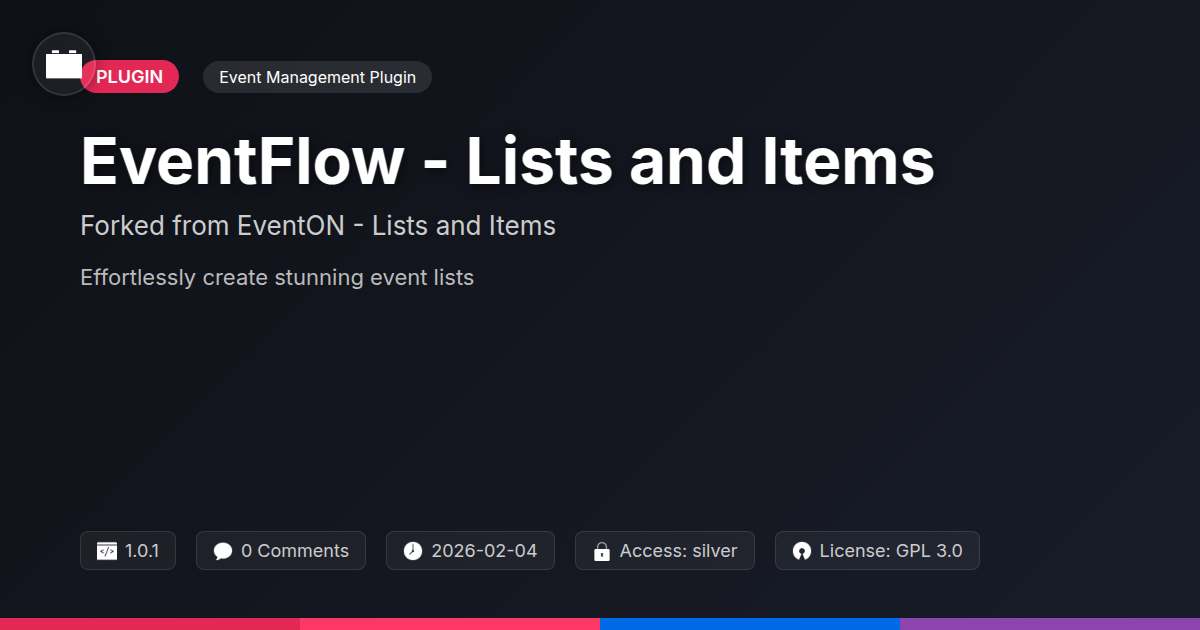Click the 1.0.1 version label

[142, 551]
